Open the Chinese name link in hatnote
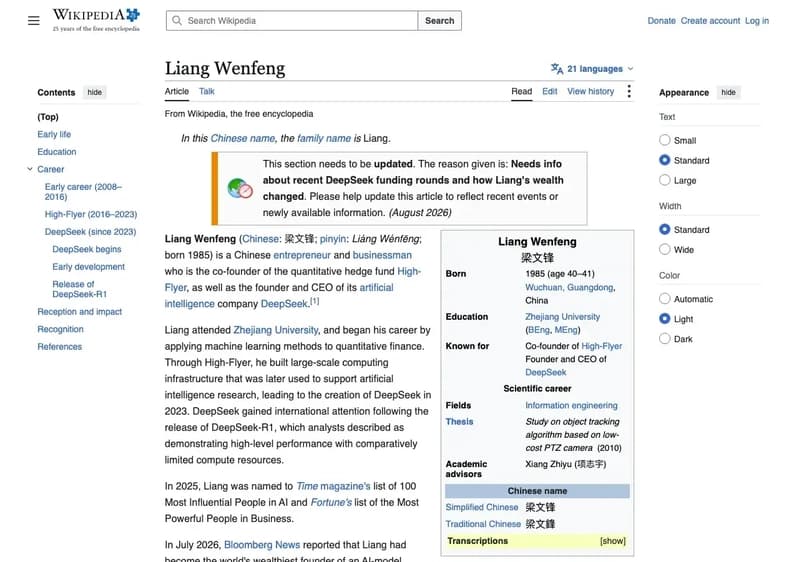 pyautogui.click(x=243, y=138)
